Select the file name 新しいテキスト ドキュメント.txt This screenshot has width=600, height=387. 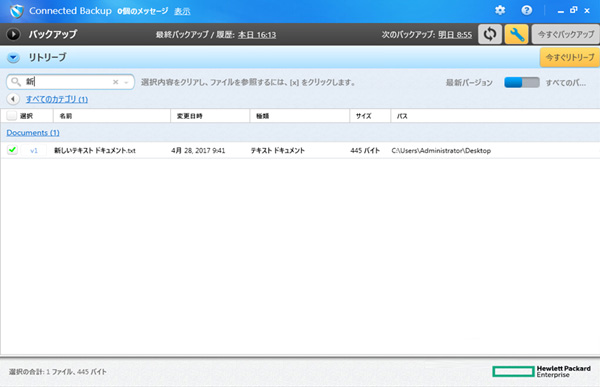click(95, 150)
